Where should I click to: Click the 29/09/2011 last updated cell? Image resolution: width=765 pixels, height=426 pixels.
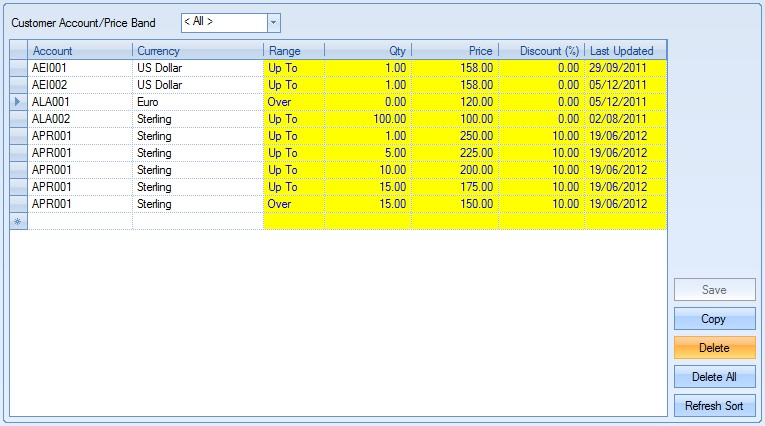[624, 68]
